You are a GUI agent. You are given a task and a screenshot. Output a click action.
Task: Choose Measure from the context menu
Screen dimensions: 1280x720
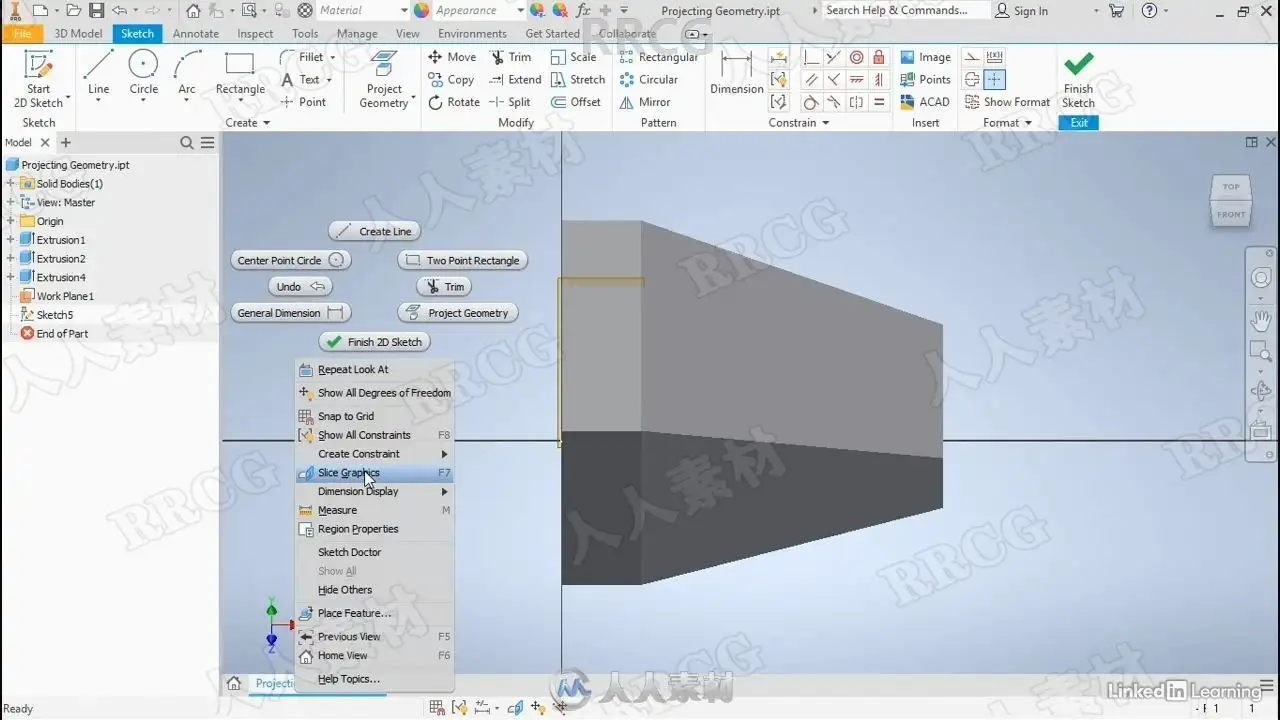point(375,511)
